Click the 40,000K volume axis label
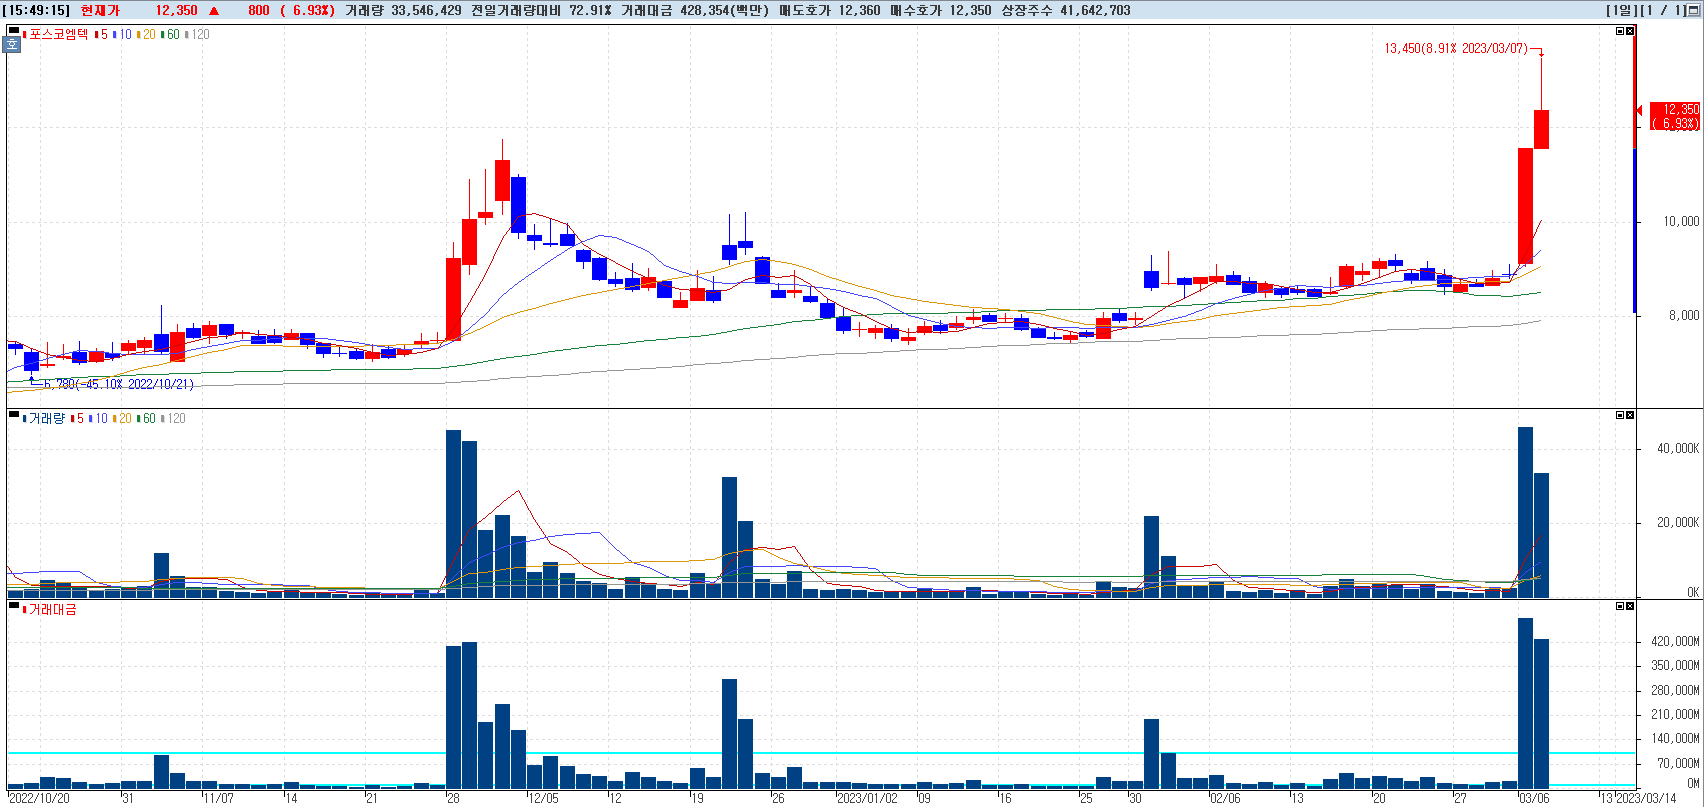Image resolution: width=1704 pixels, height=807 pixels. click(1678, 448)
